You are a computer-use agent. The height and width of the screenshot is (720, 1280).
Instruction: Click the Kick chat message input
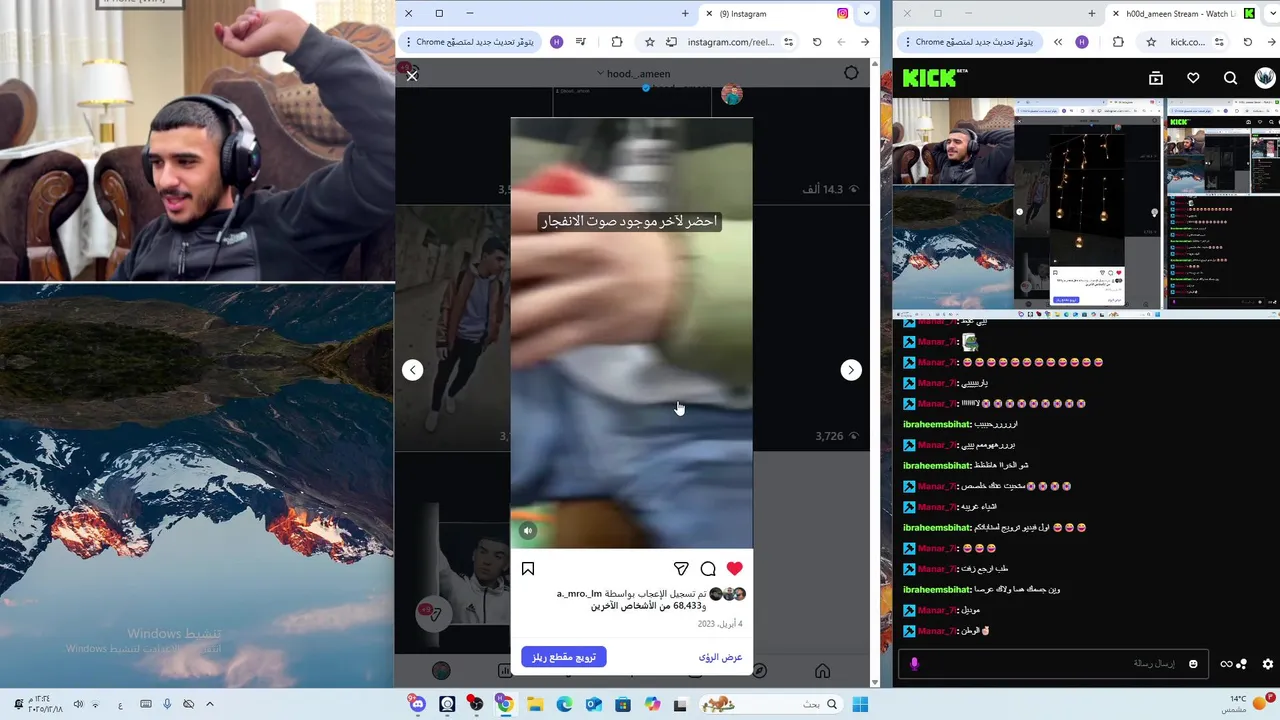1055,663
